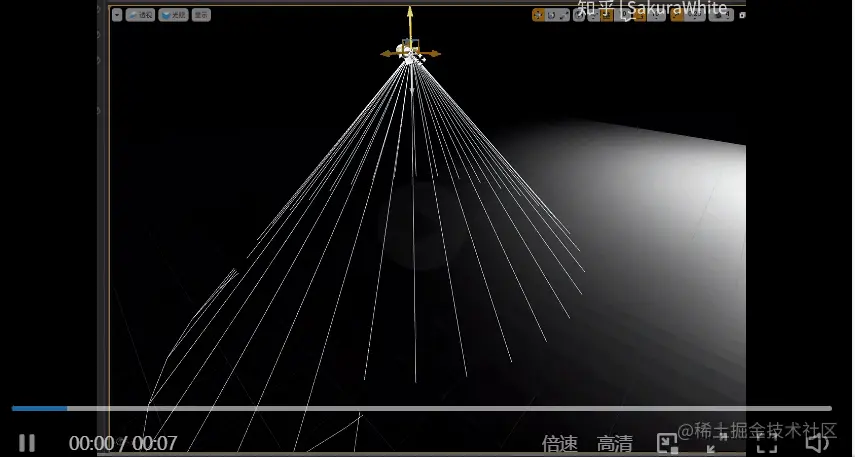The height and width of the screenshot is (457, 855).
Task: Click the 00:00 / 00:07 time display
Action: (123, 443)
